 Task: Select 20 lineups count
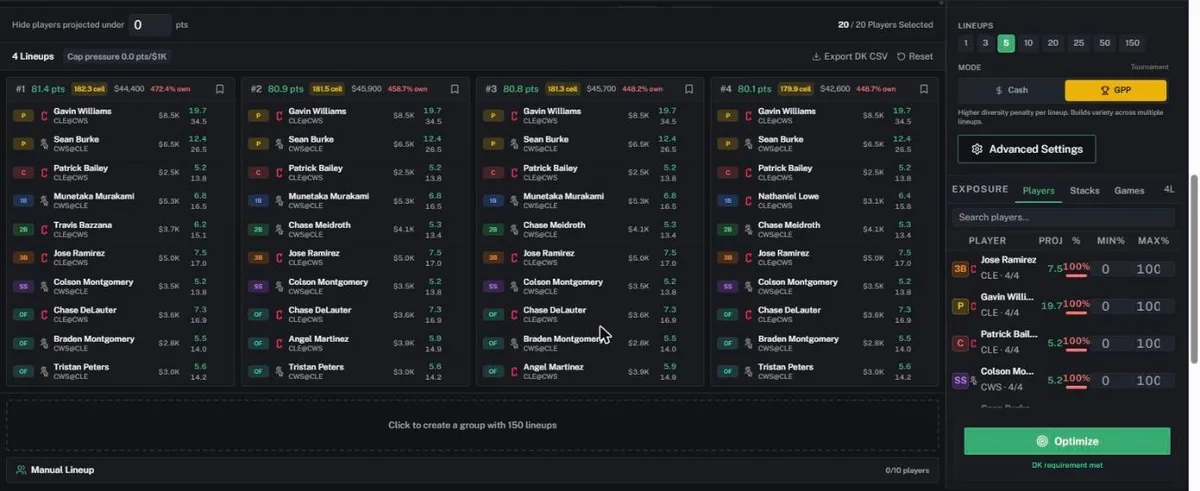(x=1053, y=43)
